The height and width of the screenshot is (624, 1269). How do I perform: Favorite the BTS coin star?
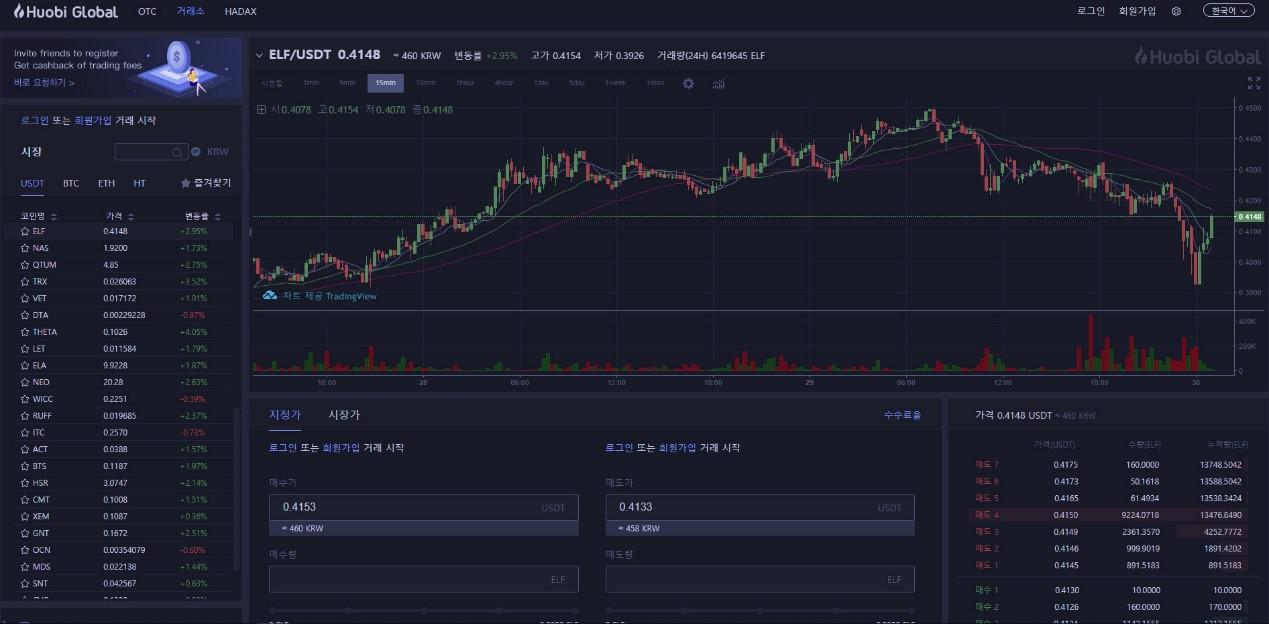coord(25,466)
